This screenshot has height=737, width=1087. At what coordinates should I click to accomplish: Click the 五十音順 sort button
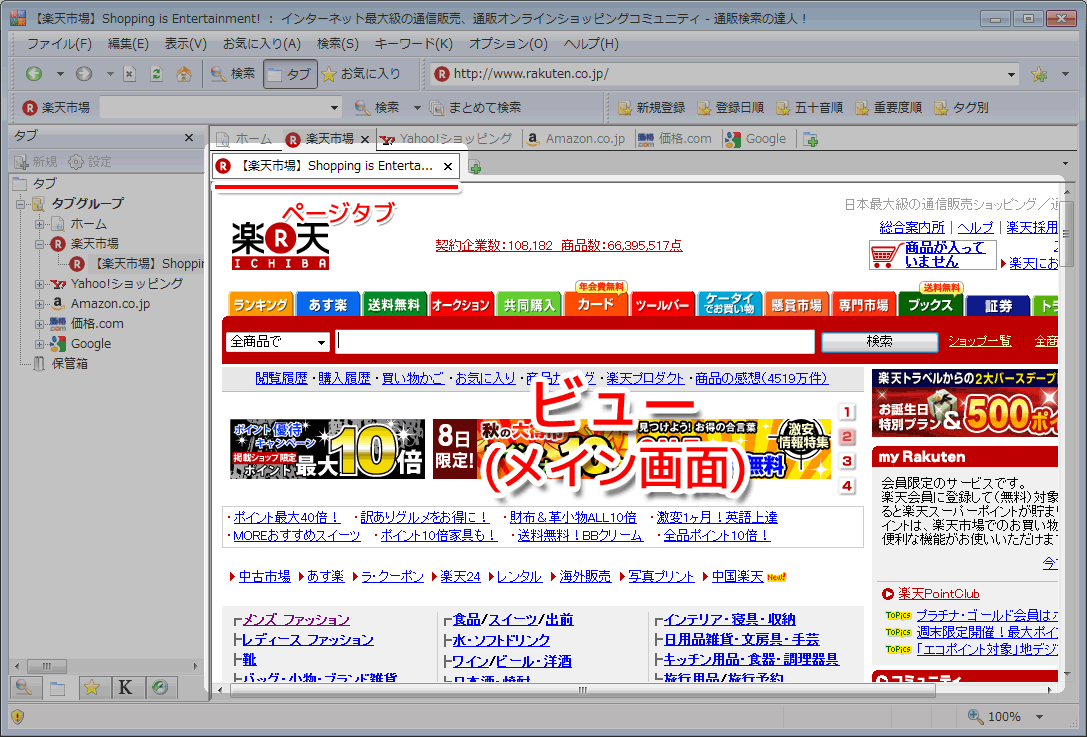click(809, 107)
